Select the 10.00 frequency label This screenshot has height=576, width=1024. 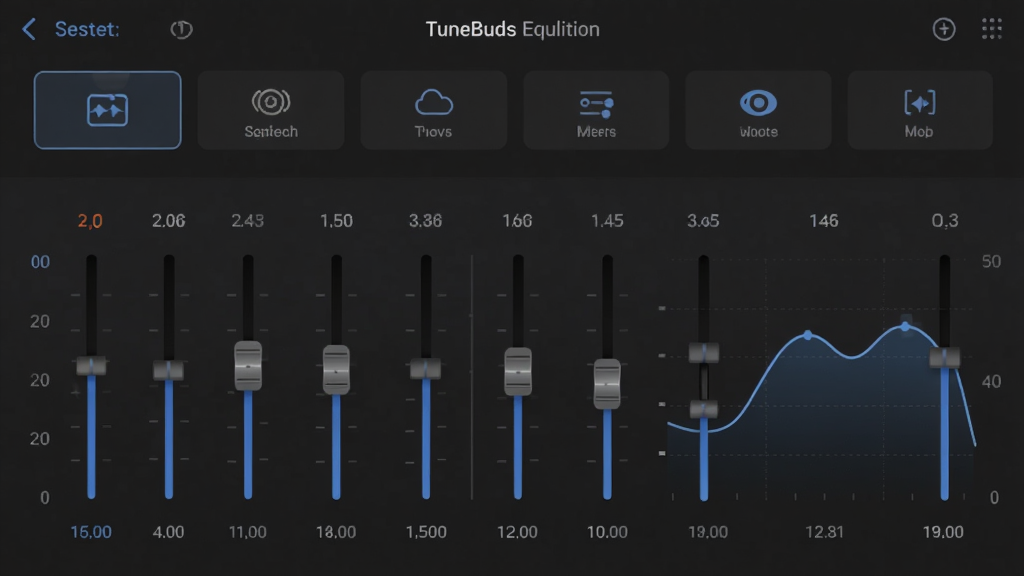coord(607,532)
